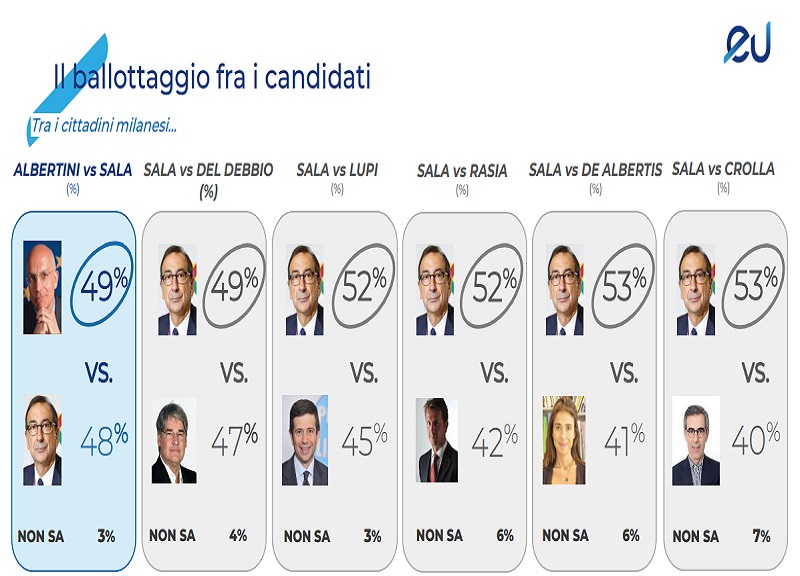
Task: Click the ALBERTINI vs SALA heading
Action: (x=72, y=170)
